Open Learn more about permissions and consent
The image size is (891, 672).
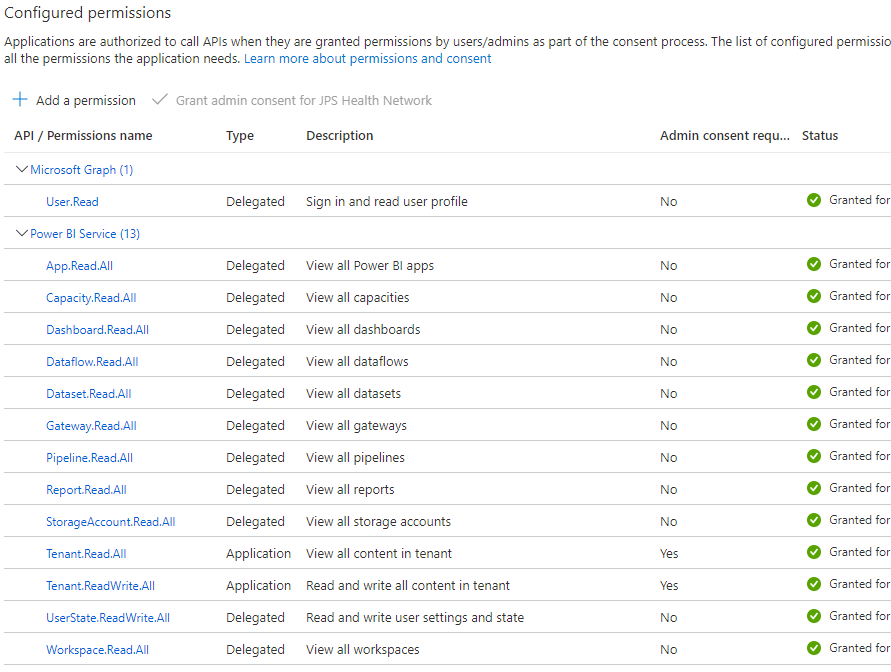(x=368, y=59)
